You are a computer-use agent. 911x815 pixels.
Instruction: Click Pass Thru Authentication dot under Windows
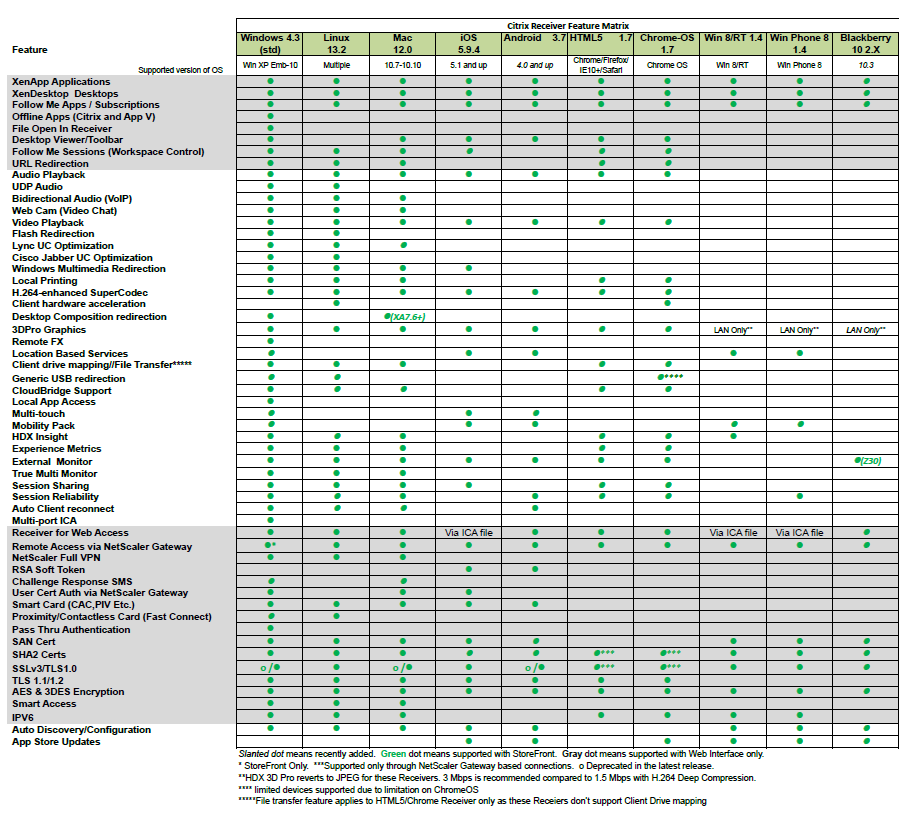270,630
